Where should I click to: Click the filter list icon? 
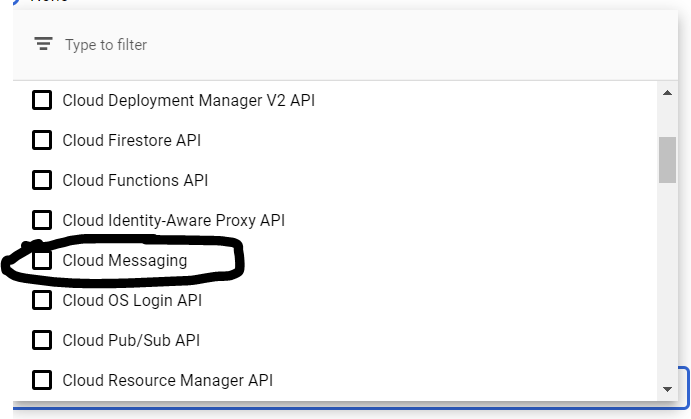pyautogui.click(x=42, y=45)
